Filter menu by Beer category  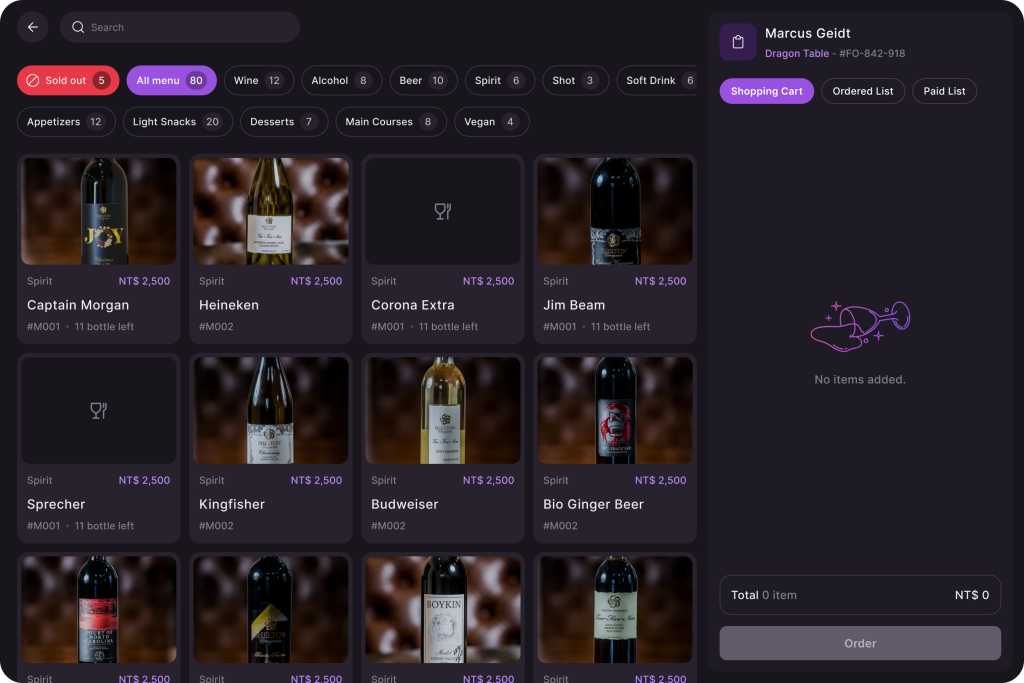click(423, 80)
